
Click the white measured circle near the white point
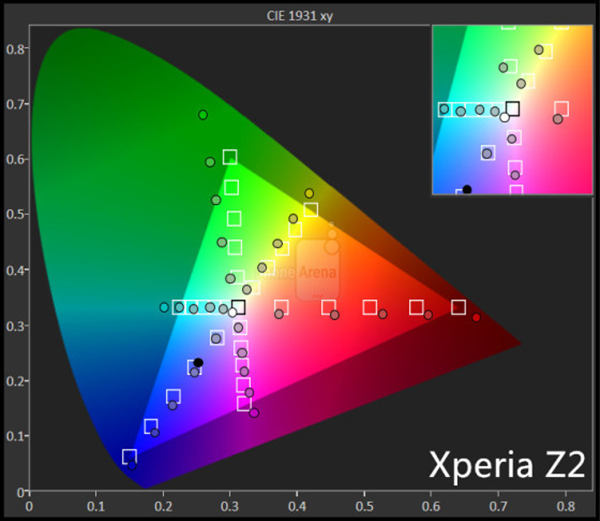point(233,313)
